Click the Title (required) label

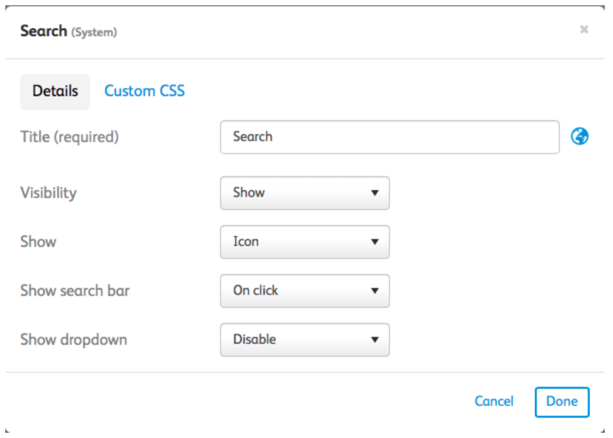(70, 137)
